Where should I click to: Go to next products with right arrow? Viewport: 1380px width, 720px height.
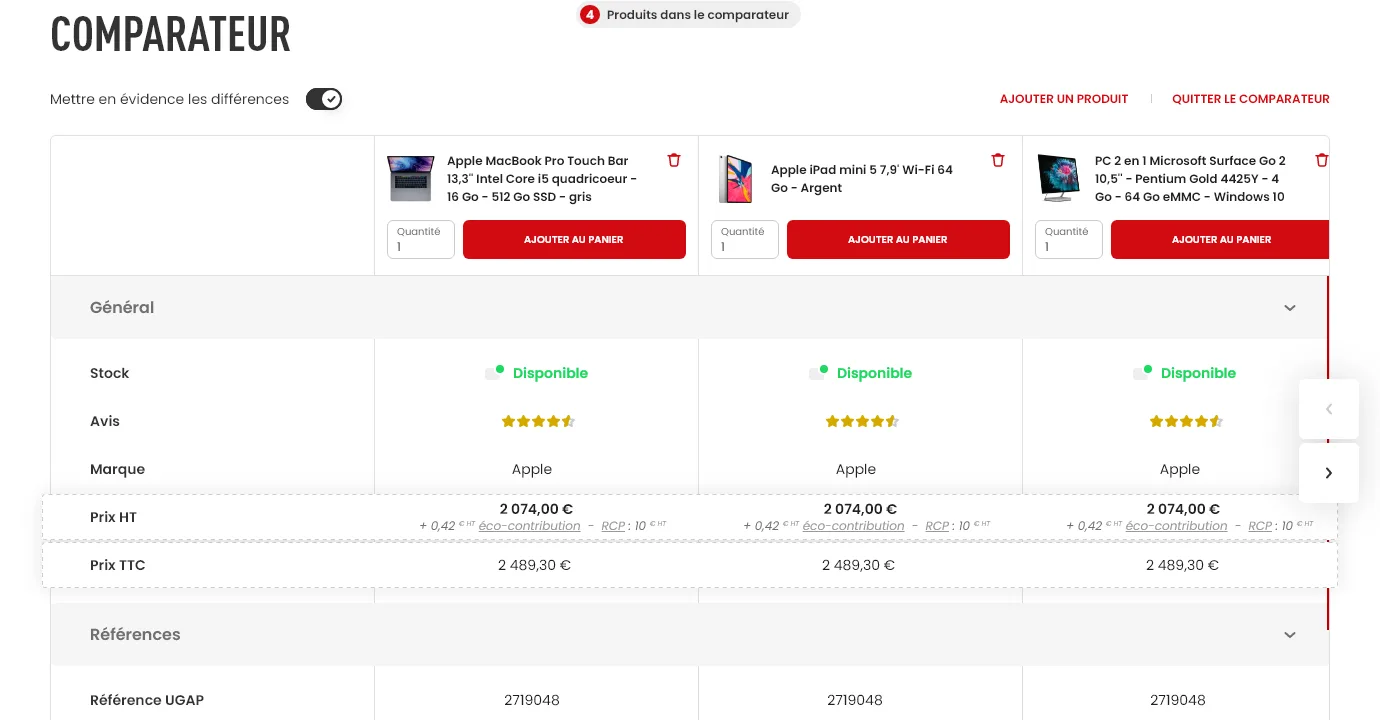tap(1329, 473)
